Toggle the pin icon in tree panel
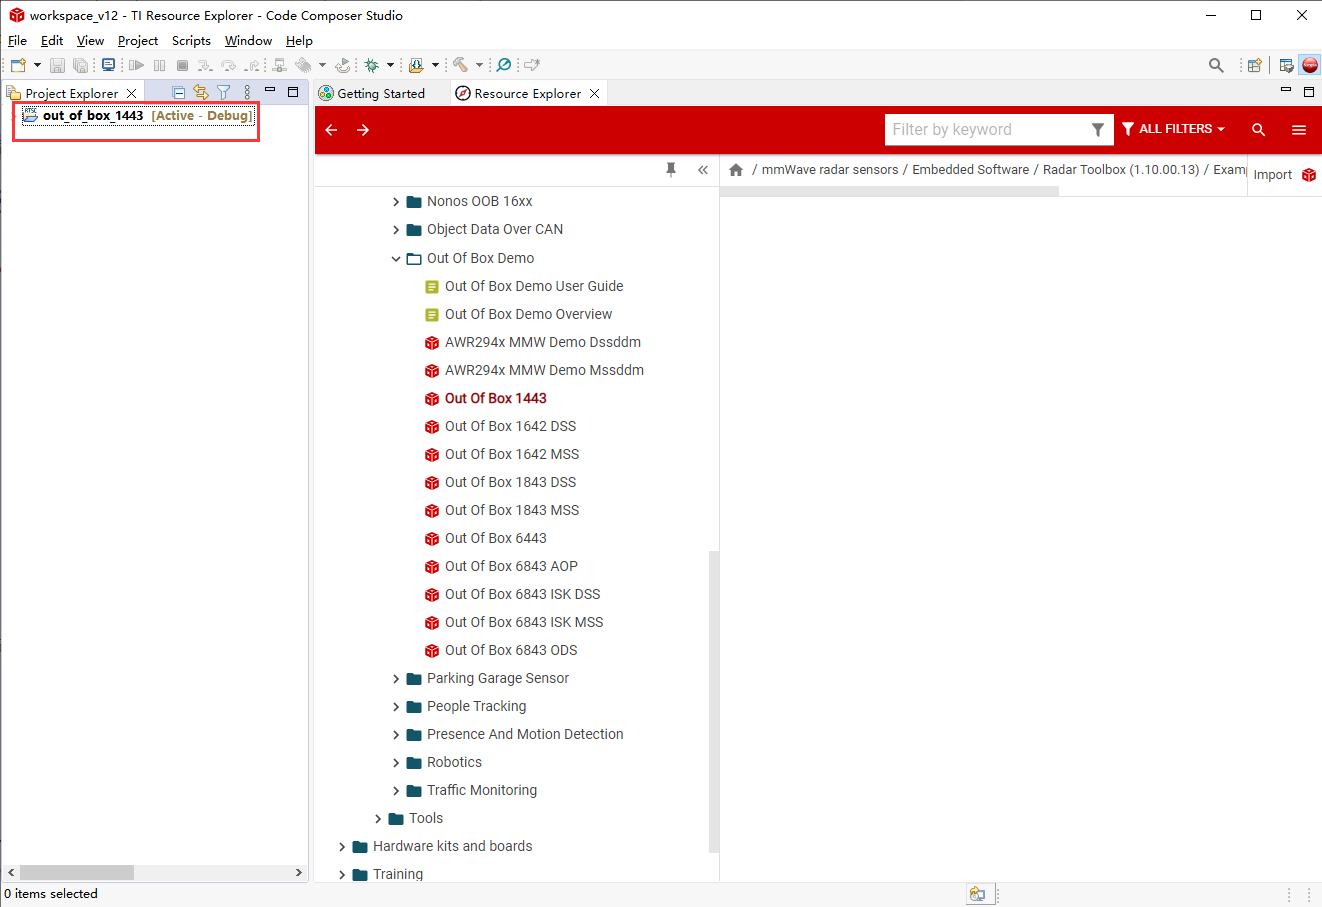Screen dimensions: 1322x907 [671, 169]
